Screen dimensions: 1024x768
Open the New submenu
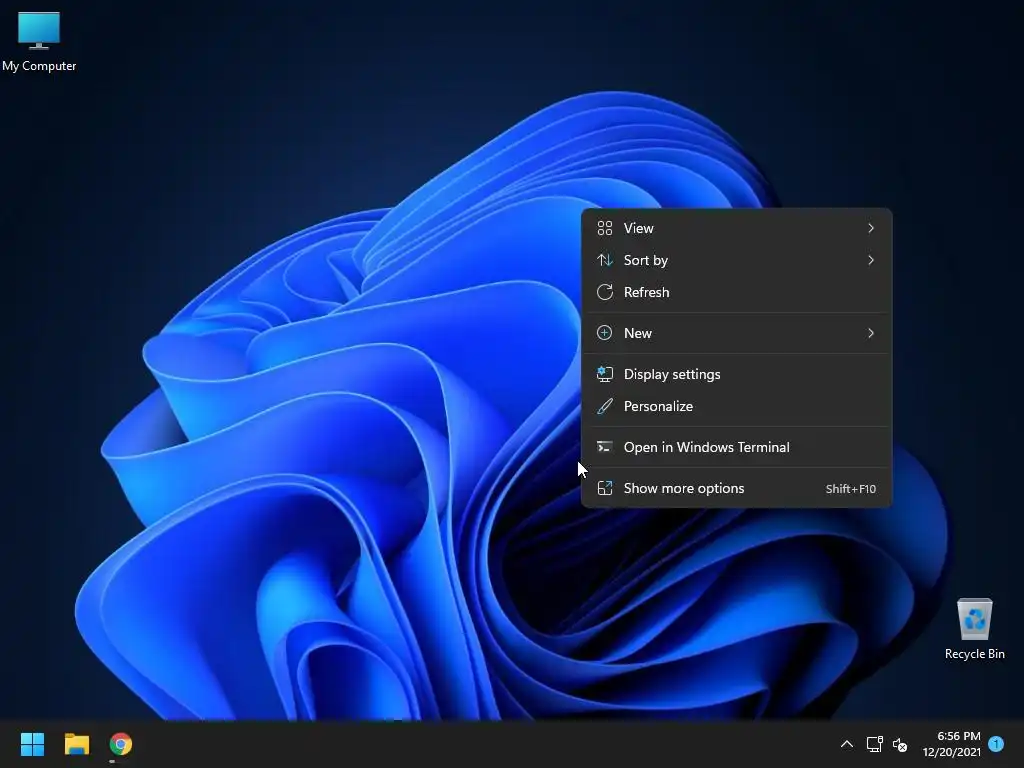click(736, 333)
